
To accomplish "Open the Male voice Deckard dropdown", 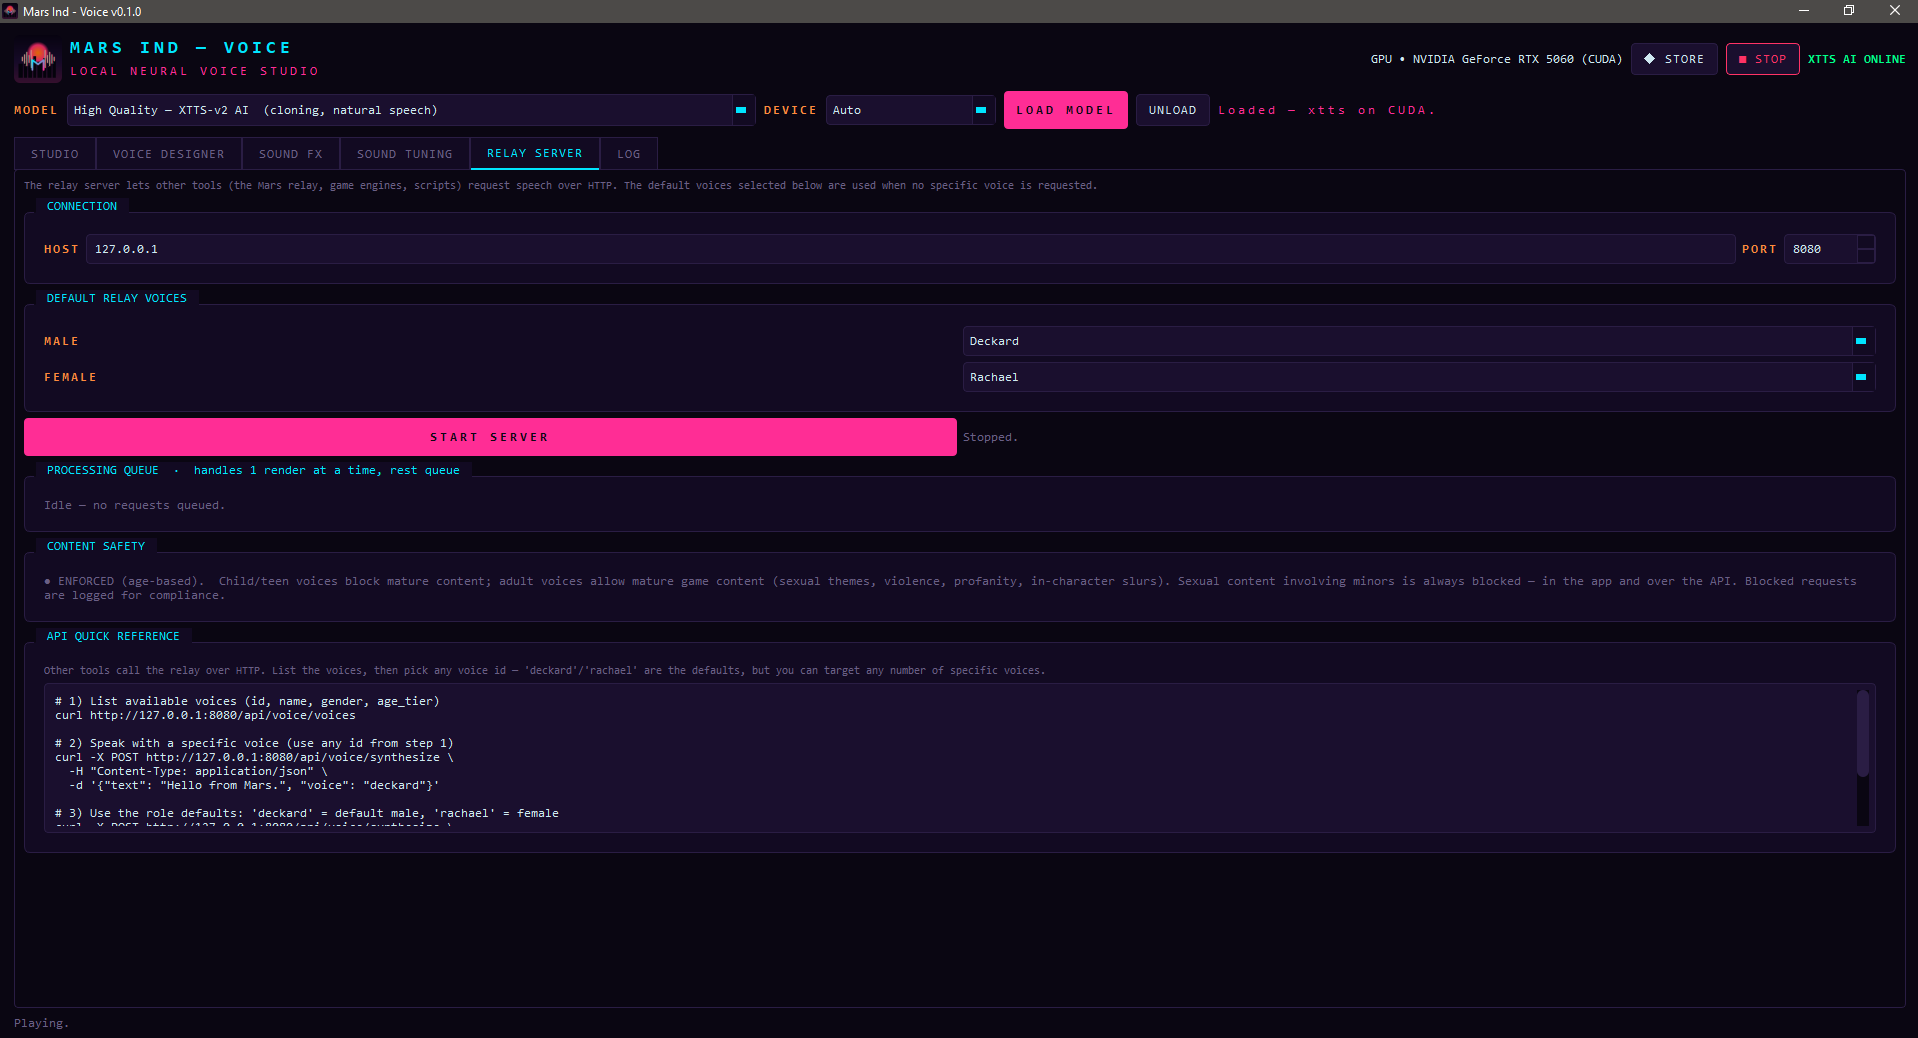I will click(x=1418, y=341).
